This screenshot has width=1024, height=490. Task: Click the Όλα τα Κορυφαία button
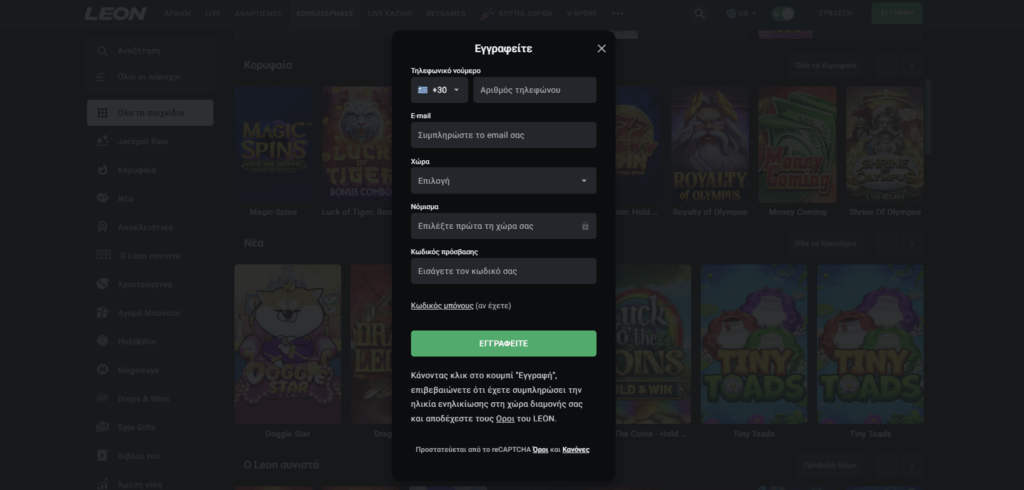(x=825, y=65)
